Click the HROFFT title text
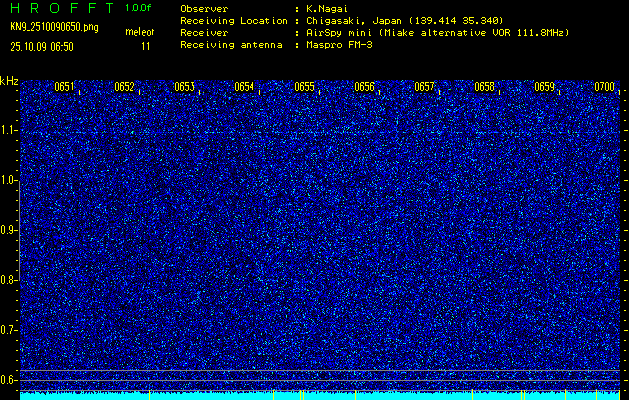This screenshot has height=400, width=629. pyautogui.click(x=60, y=8)
